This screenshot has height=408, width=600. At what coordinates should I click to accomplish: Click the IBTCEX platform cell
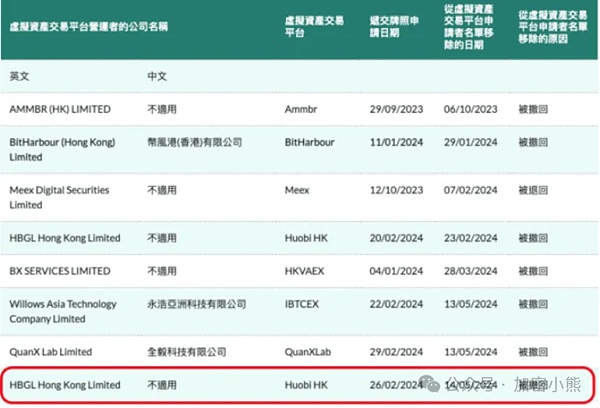pos(302,304)
